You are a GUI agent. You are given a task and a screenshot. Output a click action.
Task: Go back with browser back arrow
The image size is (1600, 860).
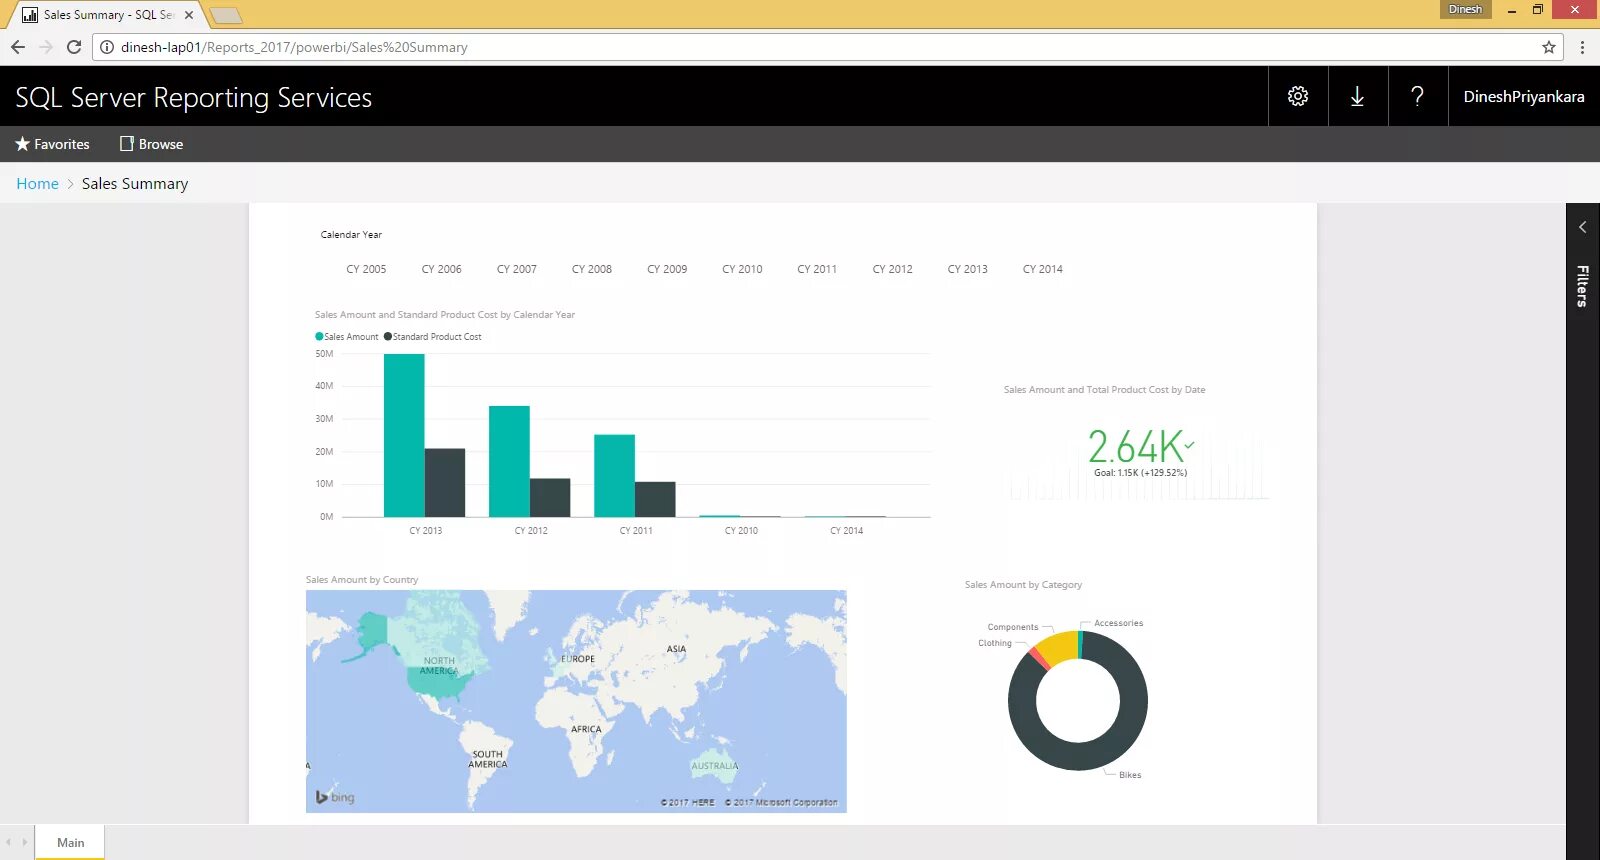coord(18,47)
